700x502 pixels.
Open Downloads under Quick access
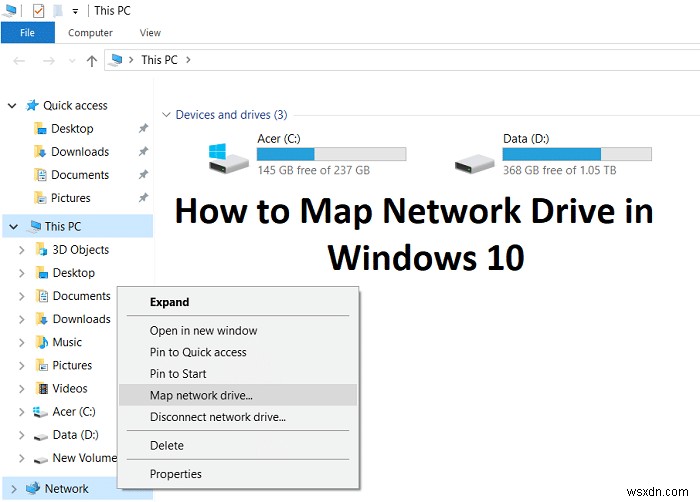click(x=80, y=152)
